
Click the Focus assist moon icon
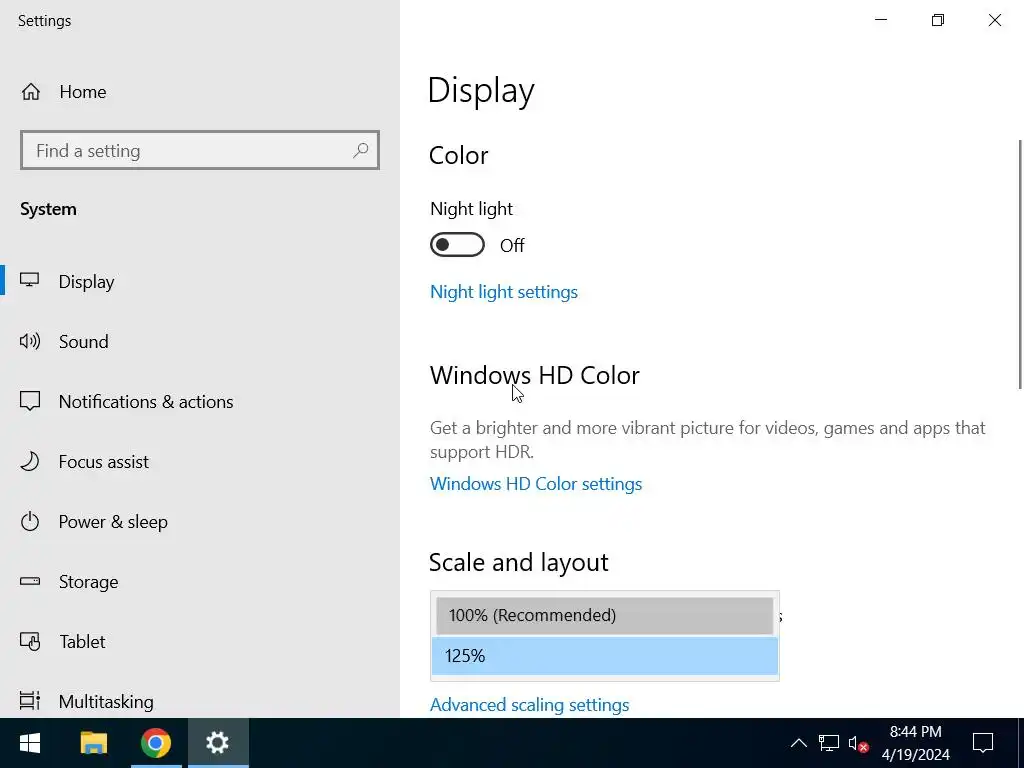[29, 461]
